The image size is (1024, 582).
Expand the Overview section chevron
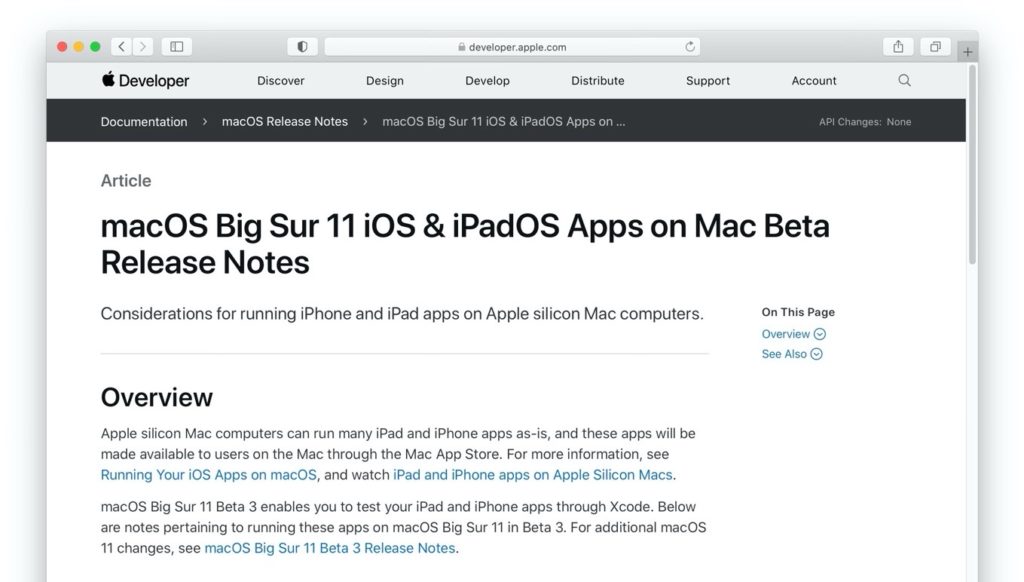tap(820, 334)
